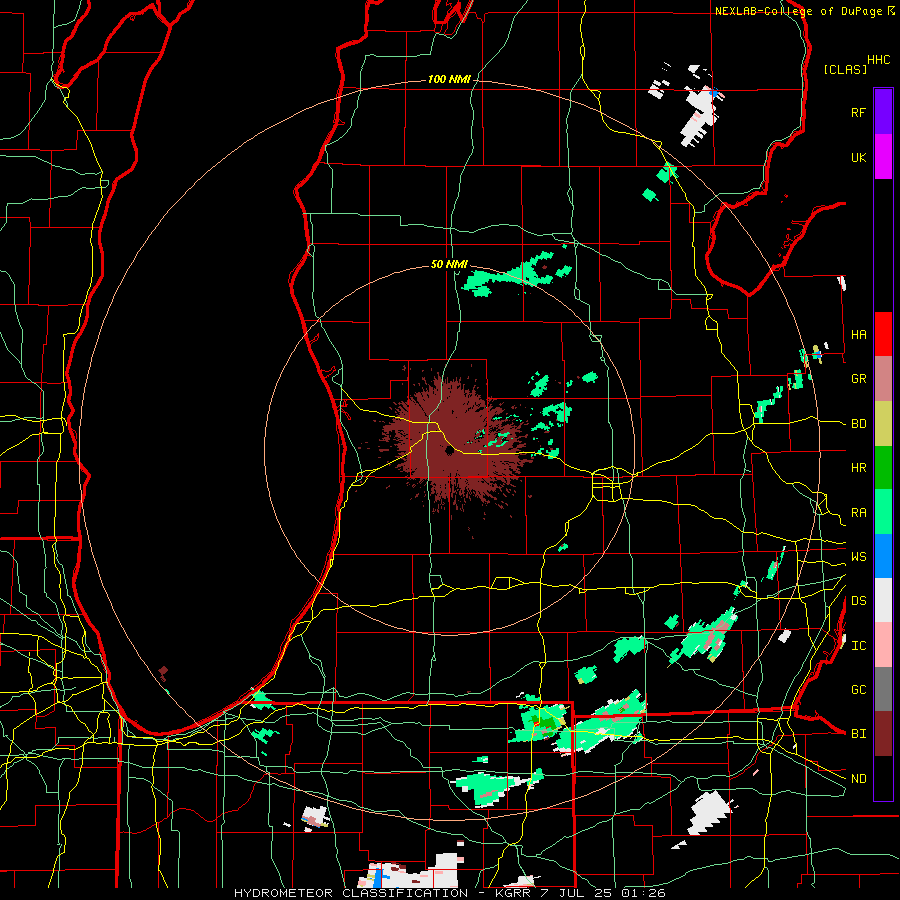Click the Hydrometeor Classification KGRR title caption
This screenshot has height=900, width=900.
click(449, 893)
